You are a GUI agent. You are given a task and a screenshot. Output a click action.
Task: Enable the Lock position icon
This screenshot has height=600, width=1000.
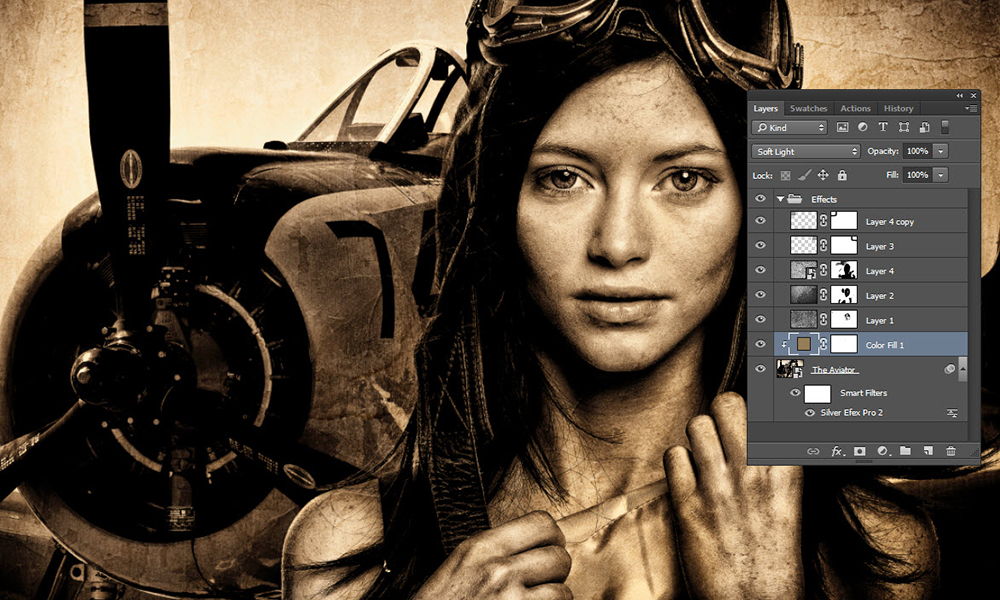click(x=823, y=174)
